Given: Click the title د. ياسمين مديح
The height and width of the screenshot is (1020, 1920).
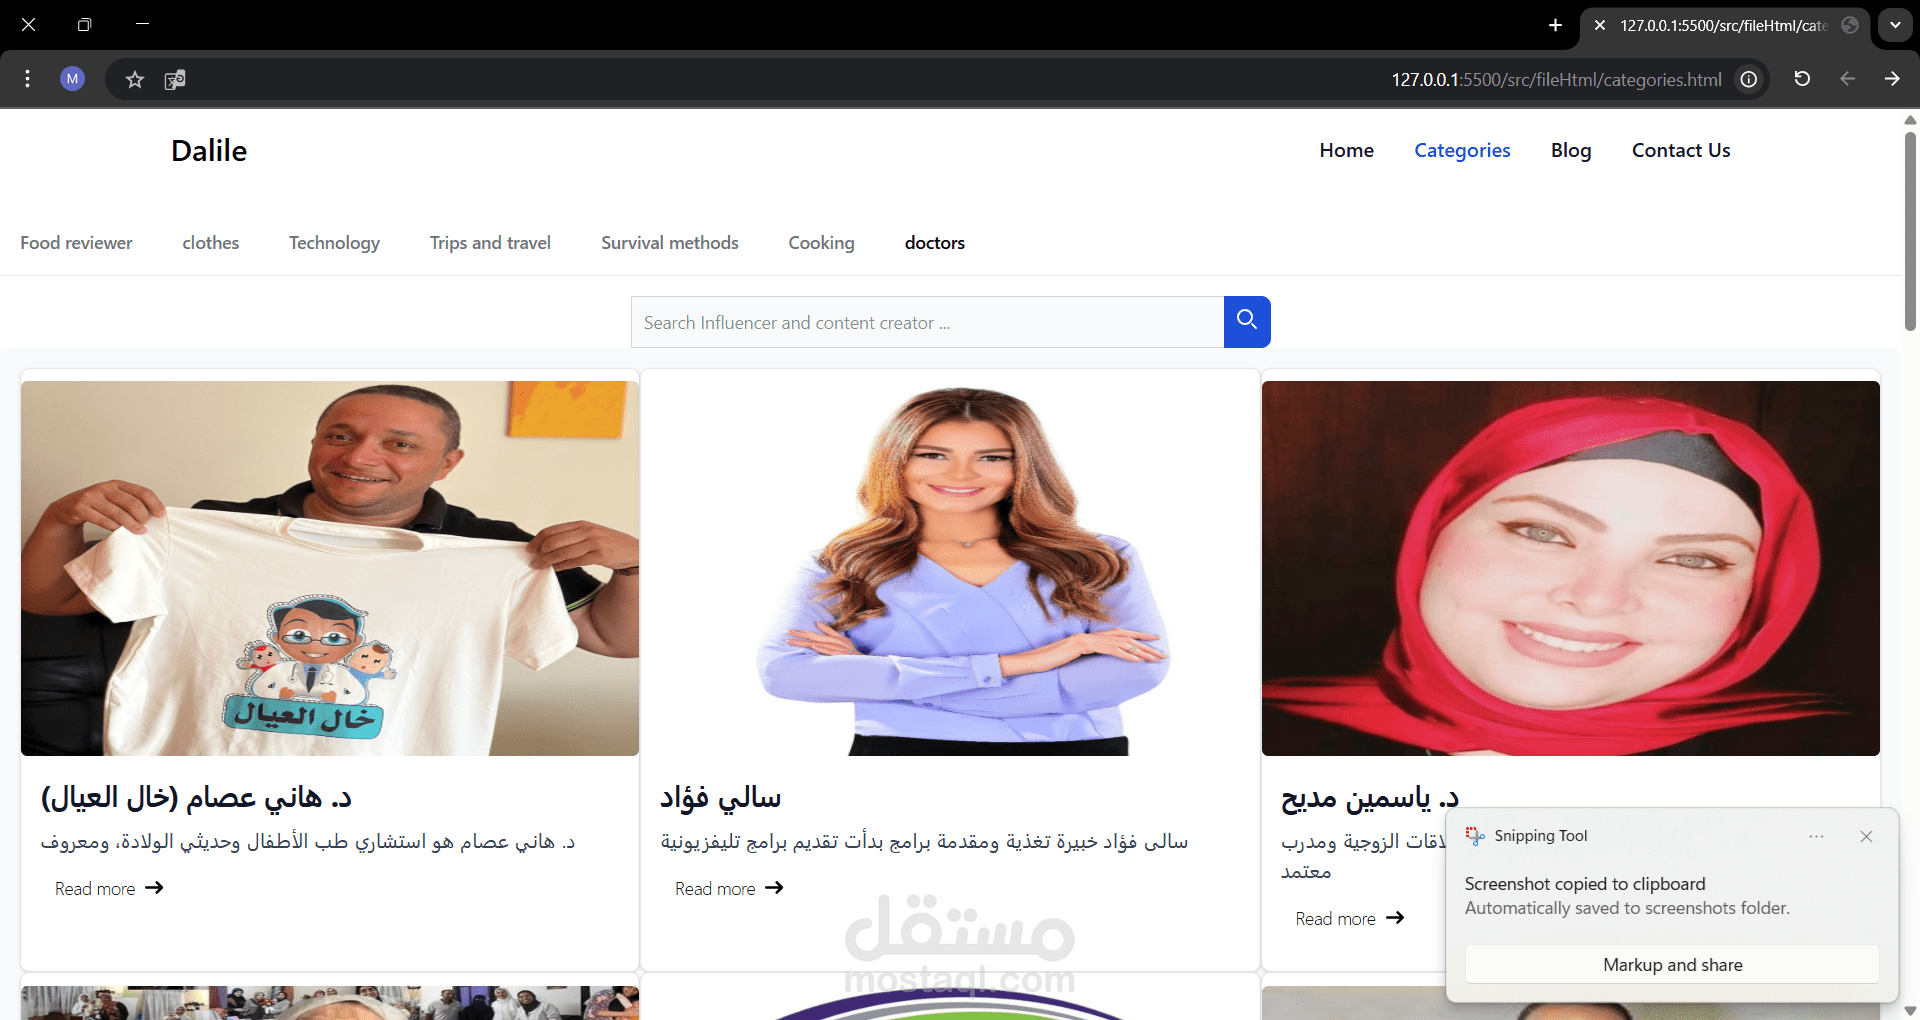Looking at the screenshot, I should [x=1370, y=797].
